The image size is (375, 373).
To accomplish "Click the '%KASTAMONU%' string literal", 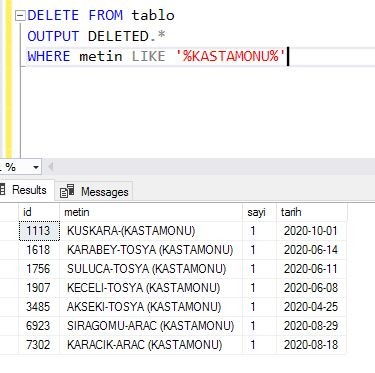I will [x=231, y=56].
